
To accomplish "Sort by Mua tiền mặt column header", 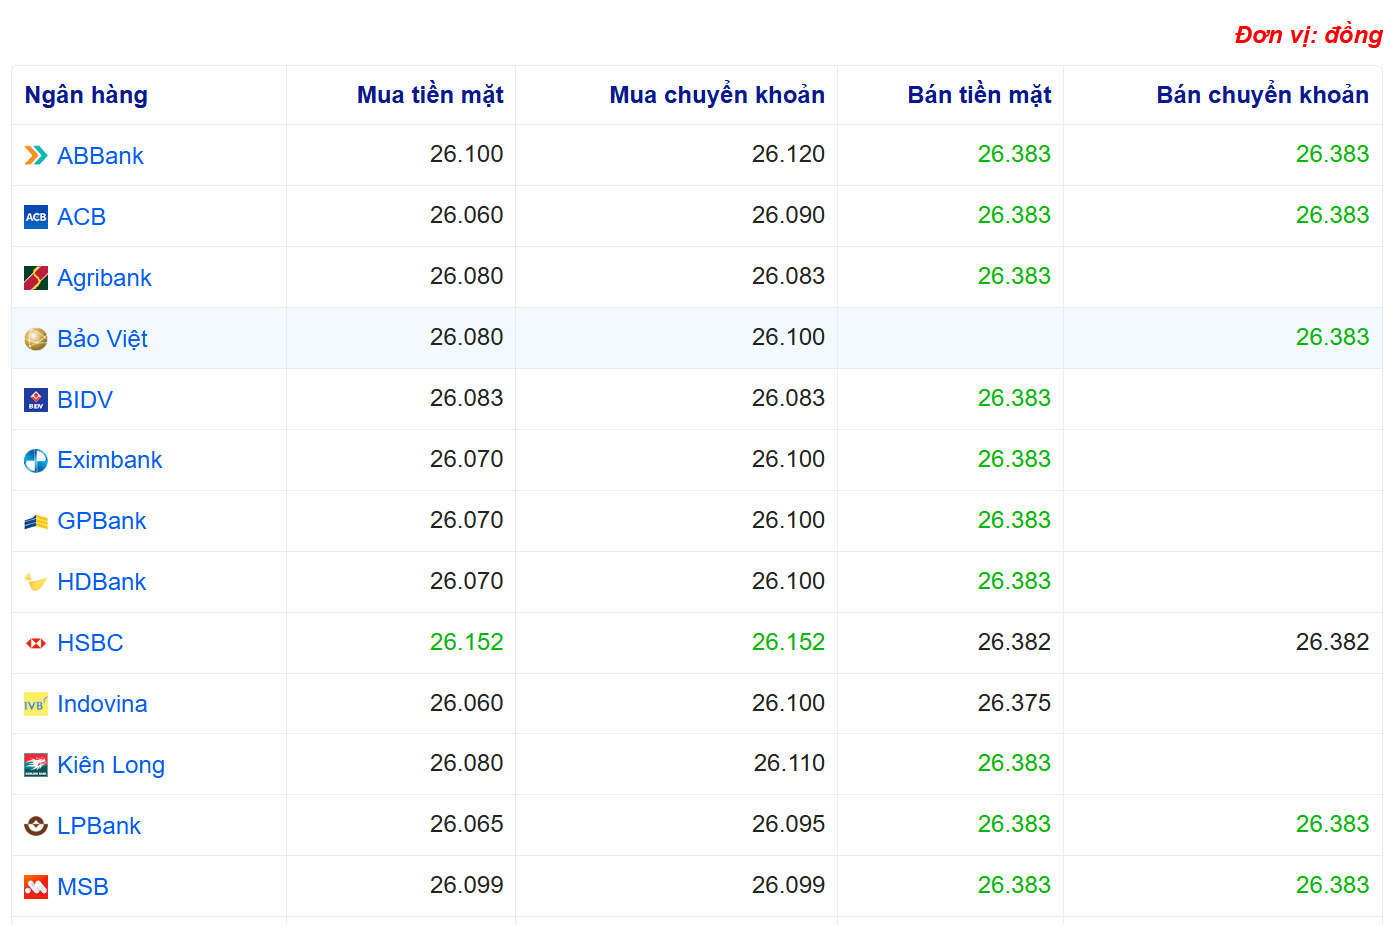I will (x=430, y=95).
